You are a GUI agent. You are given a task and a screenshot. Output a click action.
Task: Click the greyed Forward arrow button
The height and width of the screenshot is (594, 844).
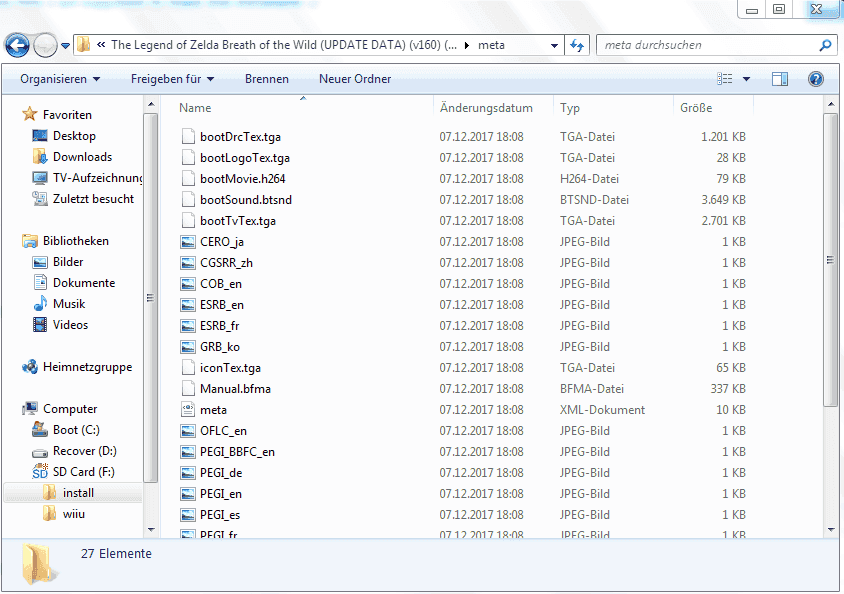(45, 45)
